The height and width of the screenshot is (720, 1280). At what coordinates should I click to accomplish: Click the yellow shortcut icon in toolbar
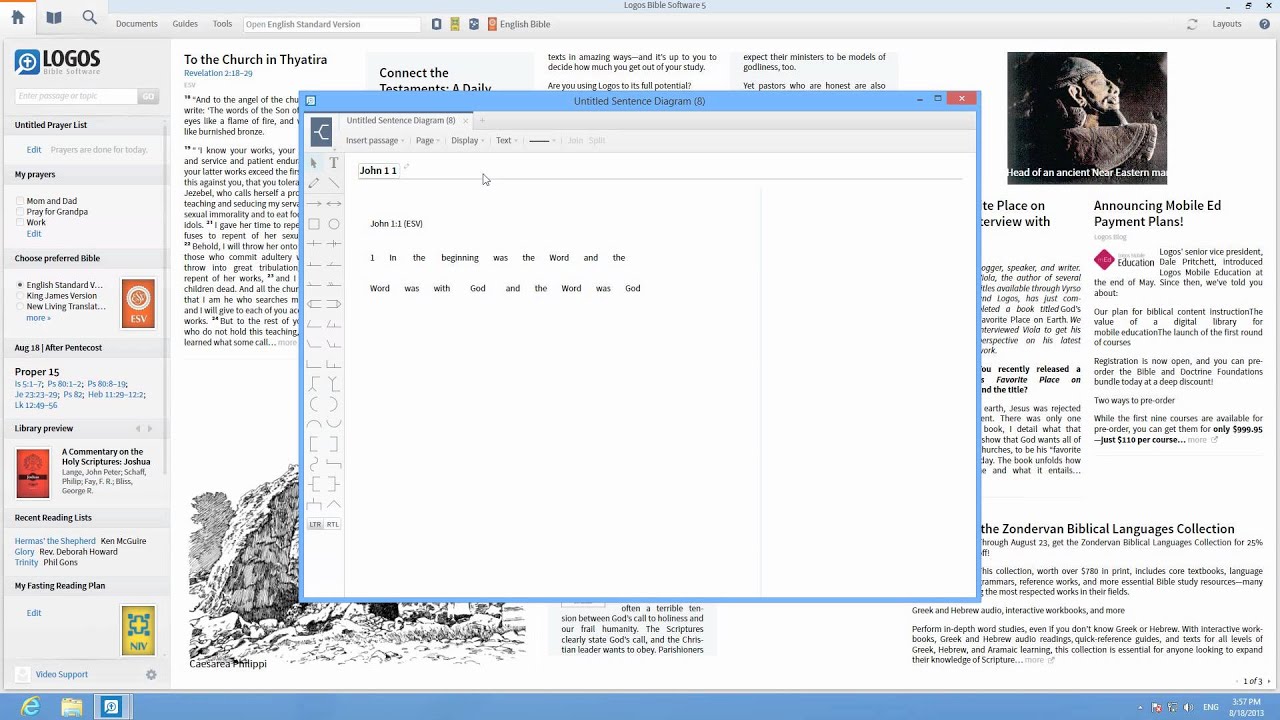(x=455, y=24)
